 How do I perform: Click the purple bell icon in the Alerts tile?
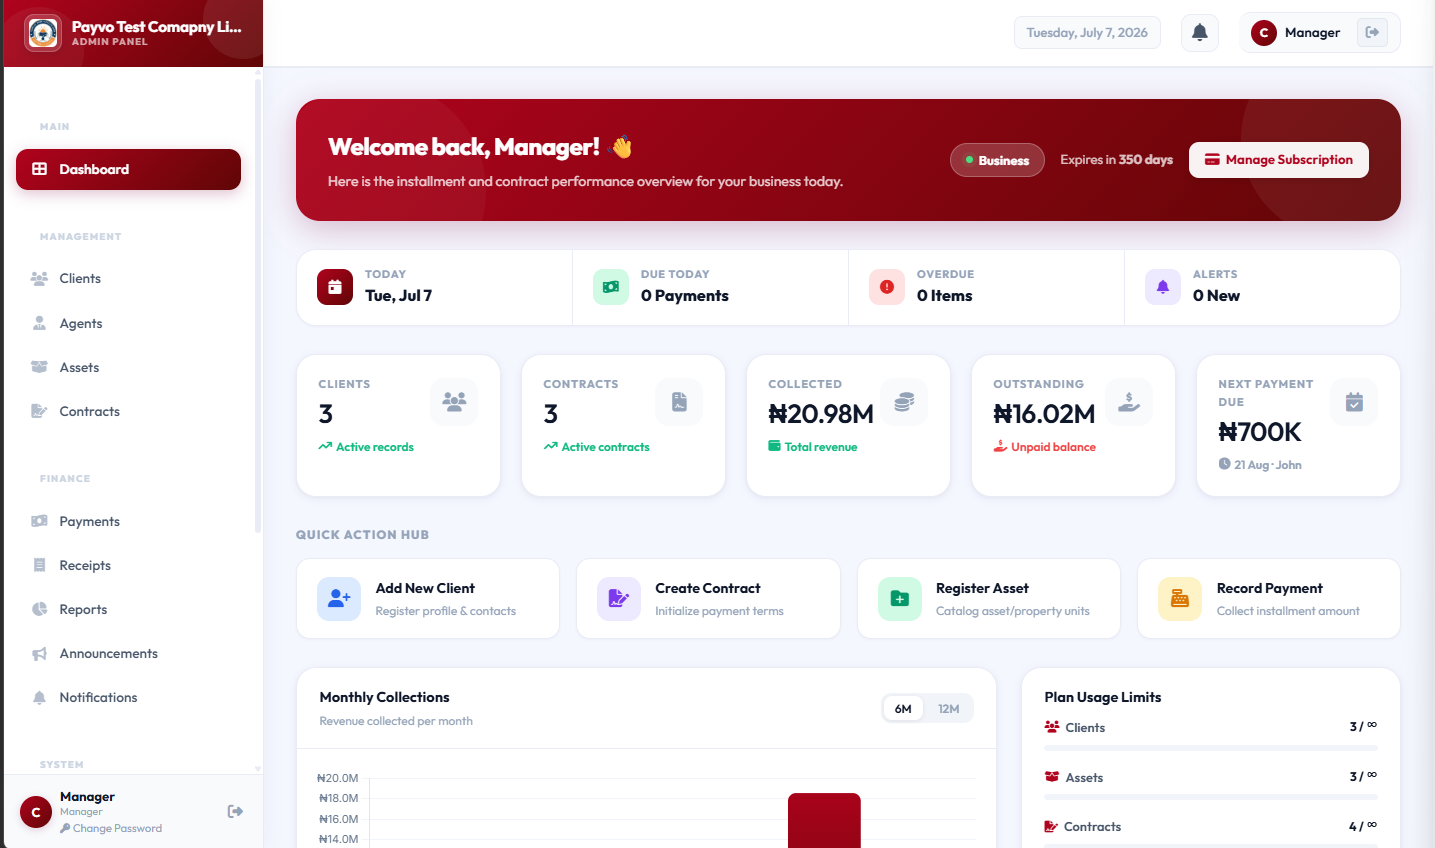pos(1163,287)
